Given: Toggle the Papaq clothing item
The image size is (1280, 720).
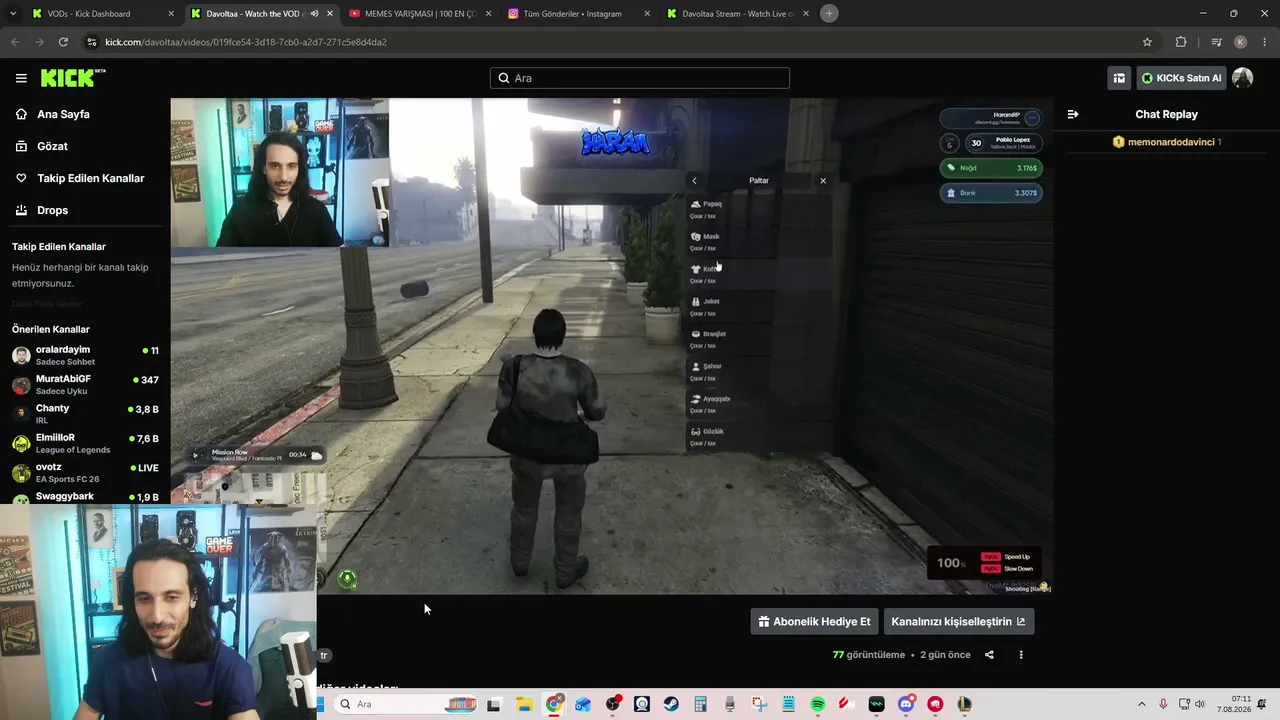Looking at the screenshot, I should (x=759, y=209).
